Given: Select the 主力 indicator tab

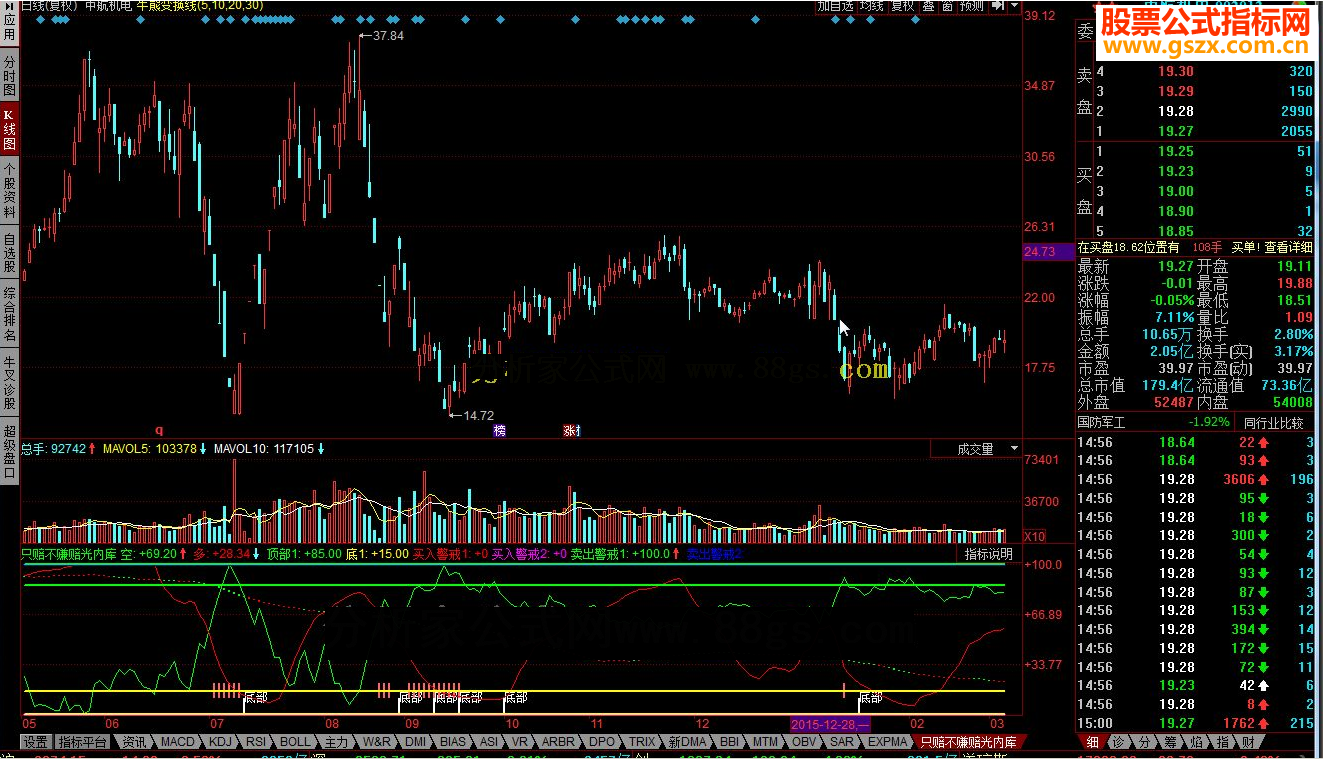Looking at the screenshot, I should point(336,742).
